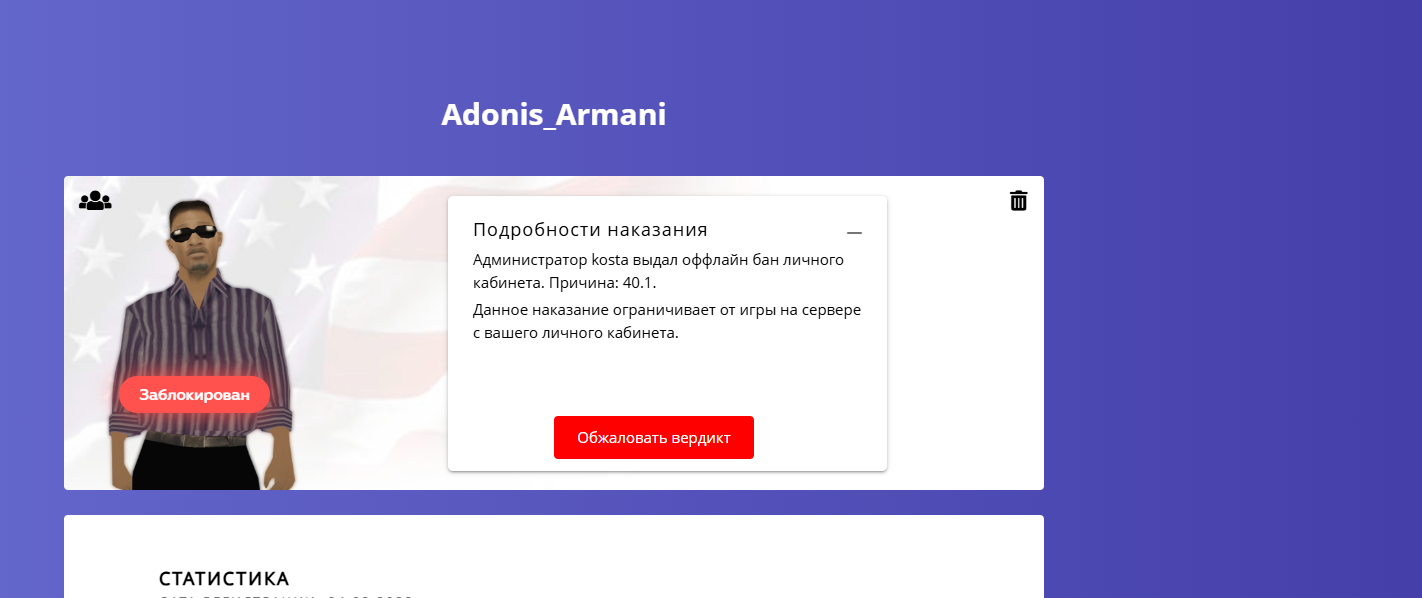1422x598 pixels.
Task: Click the group of users icon
Action: 95,201
